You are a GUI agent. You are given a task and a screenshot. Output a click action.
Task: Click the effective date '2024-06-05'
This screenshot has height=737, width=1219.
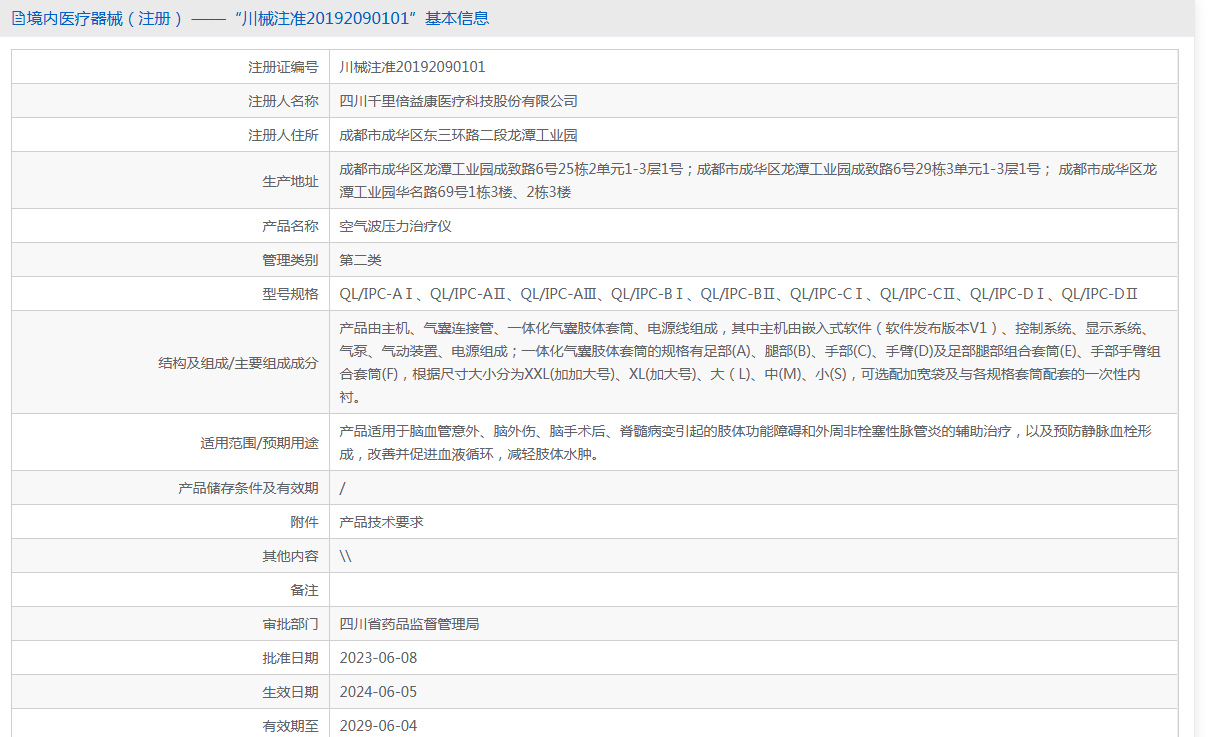378,692
